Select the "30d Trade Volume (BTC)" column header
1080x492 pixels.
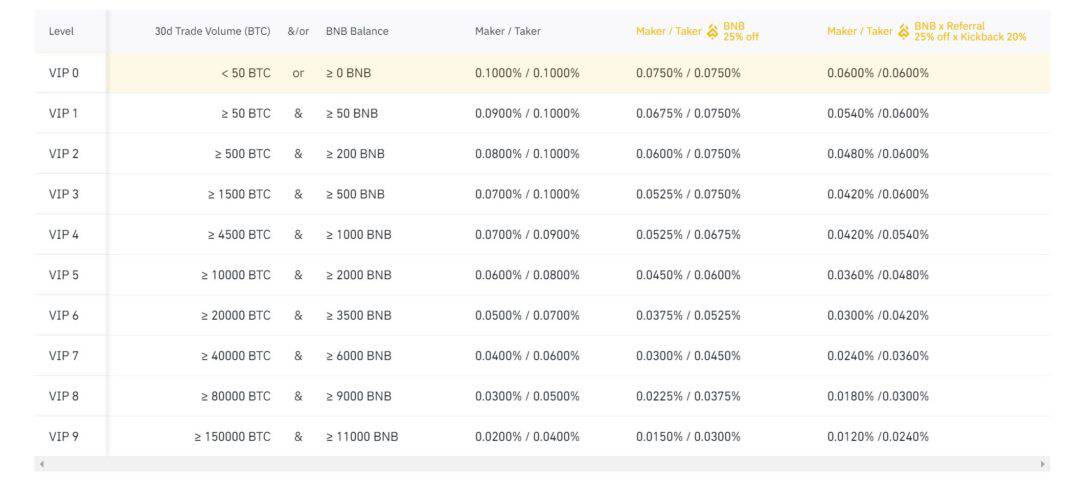click(x=212, y=31)
